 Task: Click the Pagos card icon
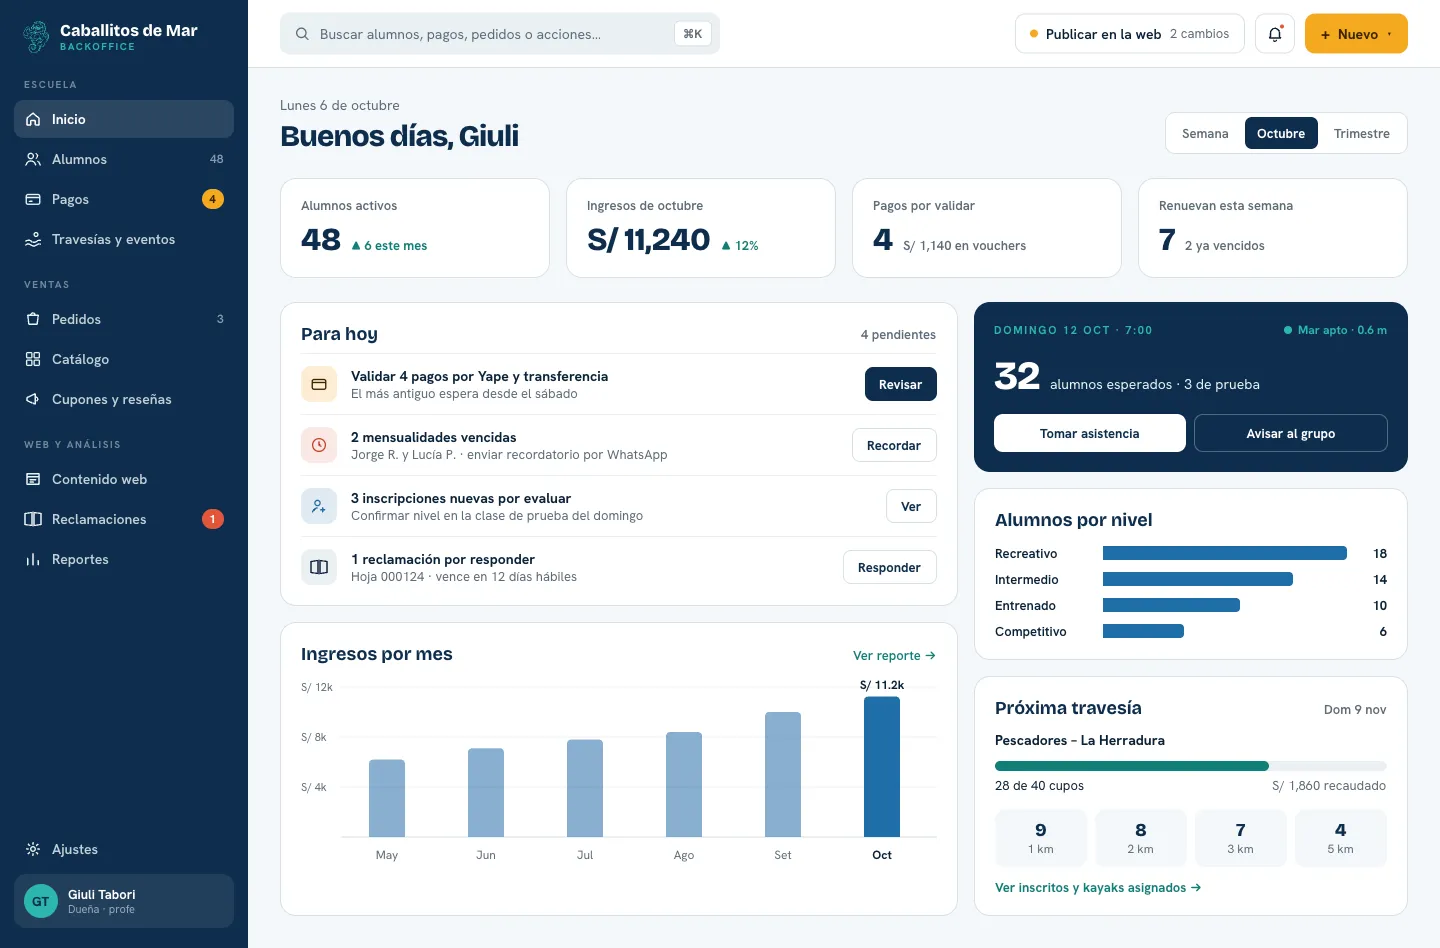point(33,199)
